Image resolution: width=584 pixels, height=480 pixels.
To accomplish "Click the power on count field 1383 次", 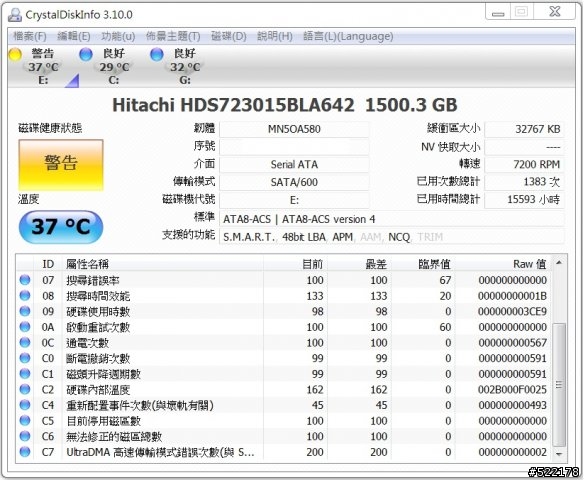I will pyautogui.click(x=524, y=182).
